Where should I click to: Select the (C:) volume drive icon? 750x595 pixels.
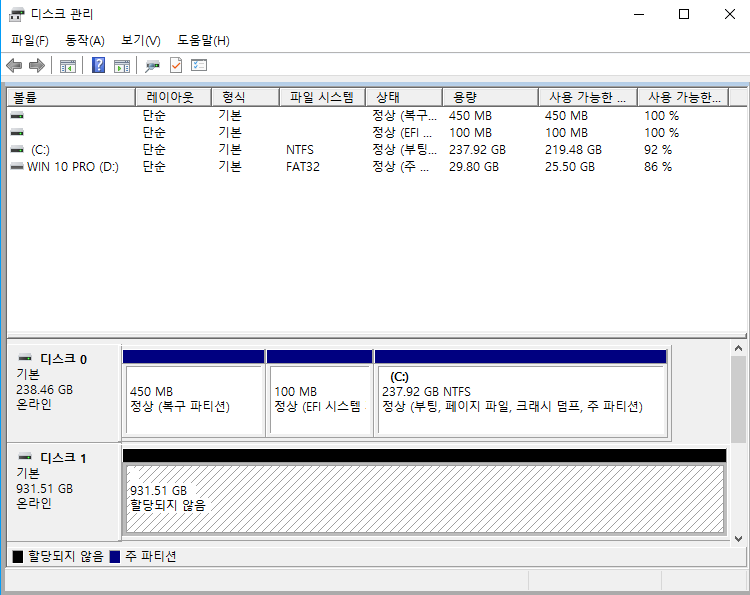tap(17, 149)
